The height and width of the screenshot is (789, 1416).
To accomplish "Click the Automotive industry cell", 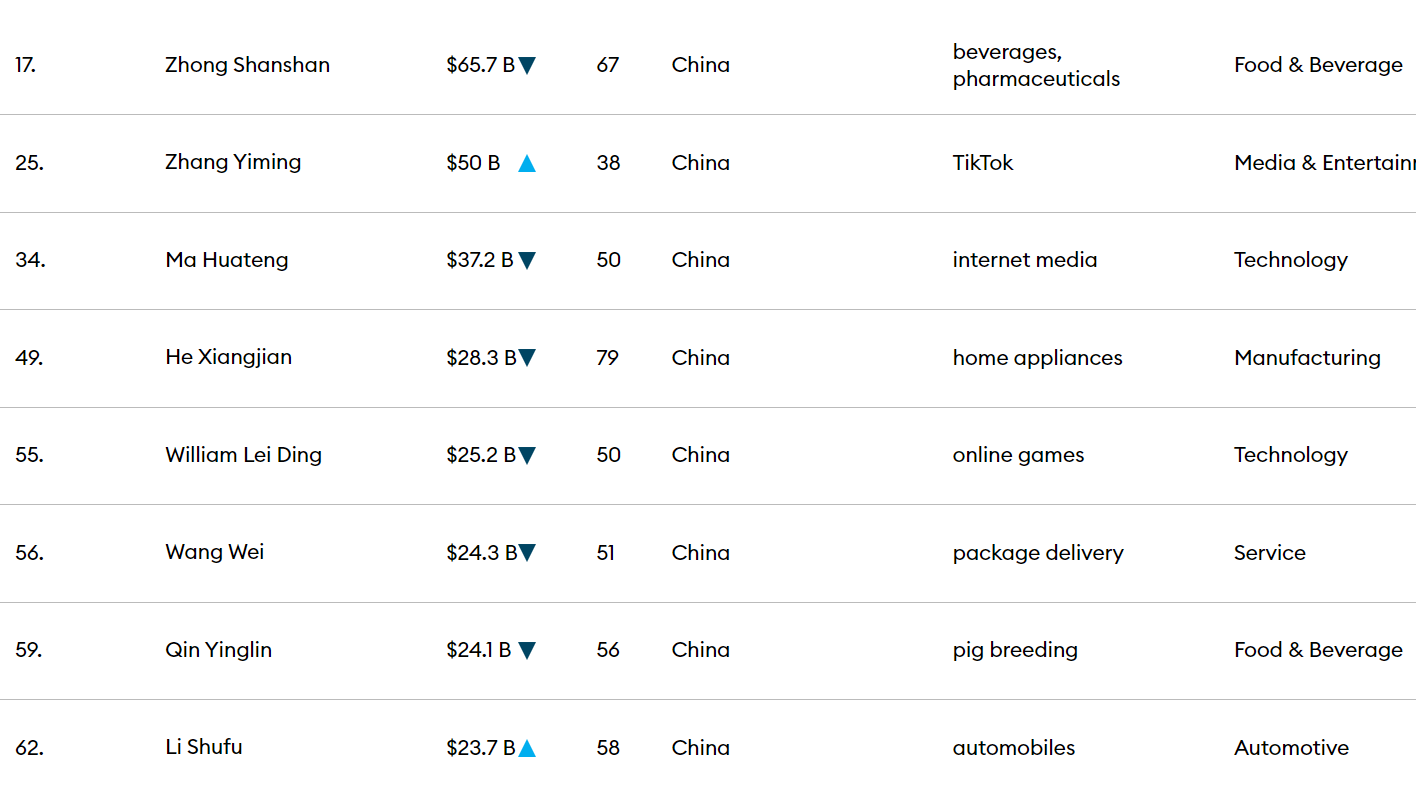I will pos(1291,748).
